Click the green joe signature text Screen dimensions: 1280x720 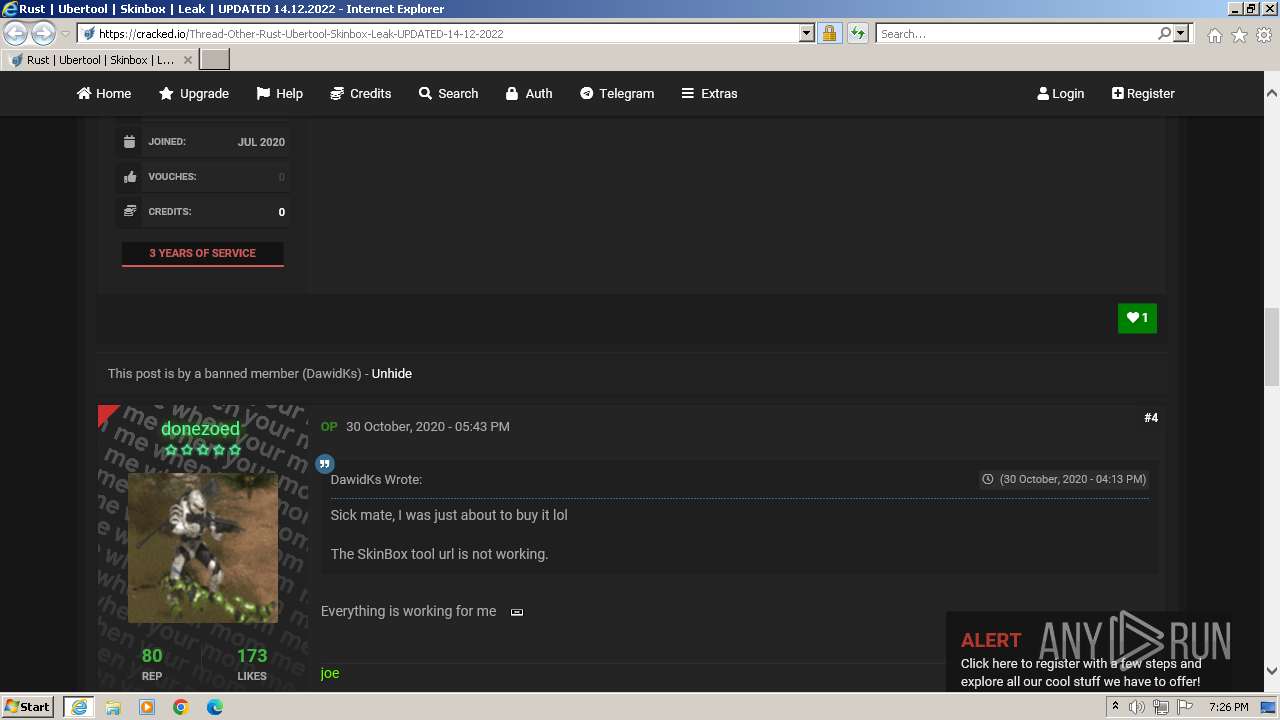[x=330, y=673]
